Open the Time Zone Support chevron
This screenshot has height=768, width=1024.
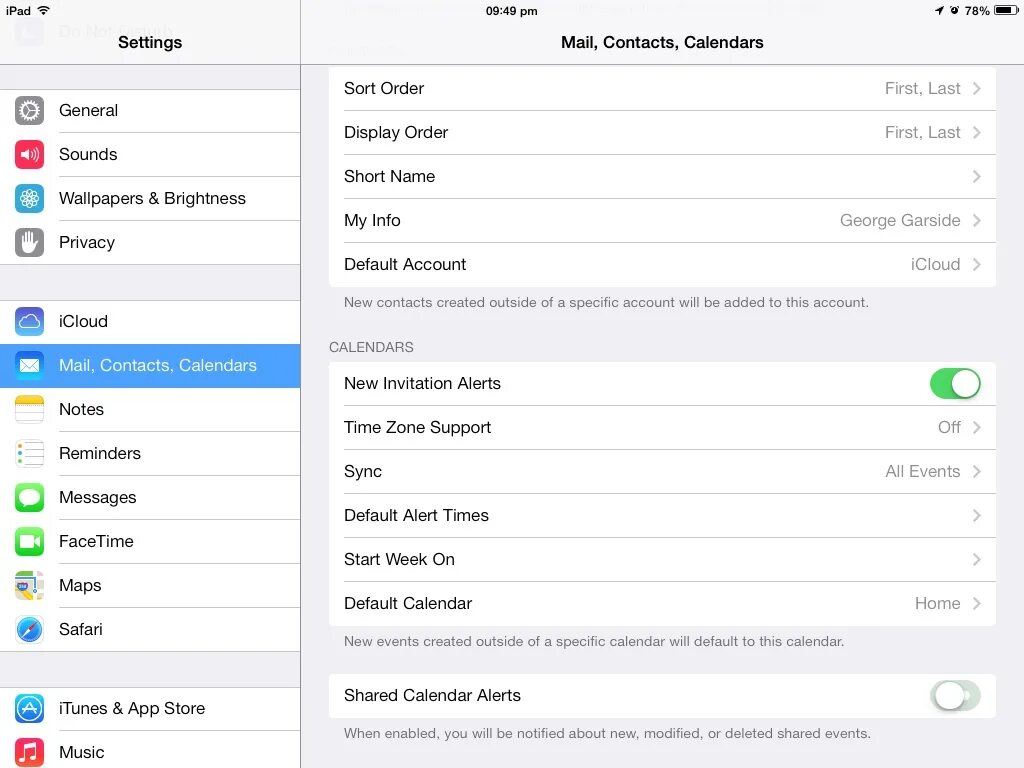pyautogui.click(x=976, y=427)
